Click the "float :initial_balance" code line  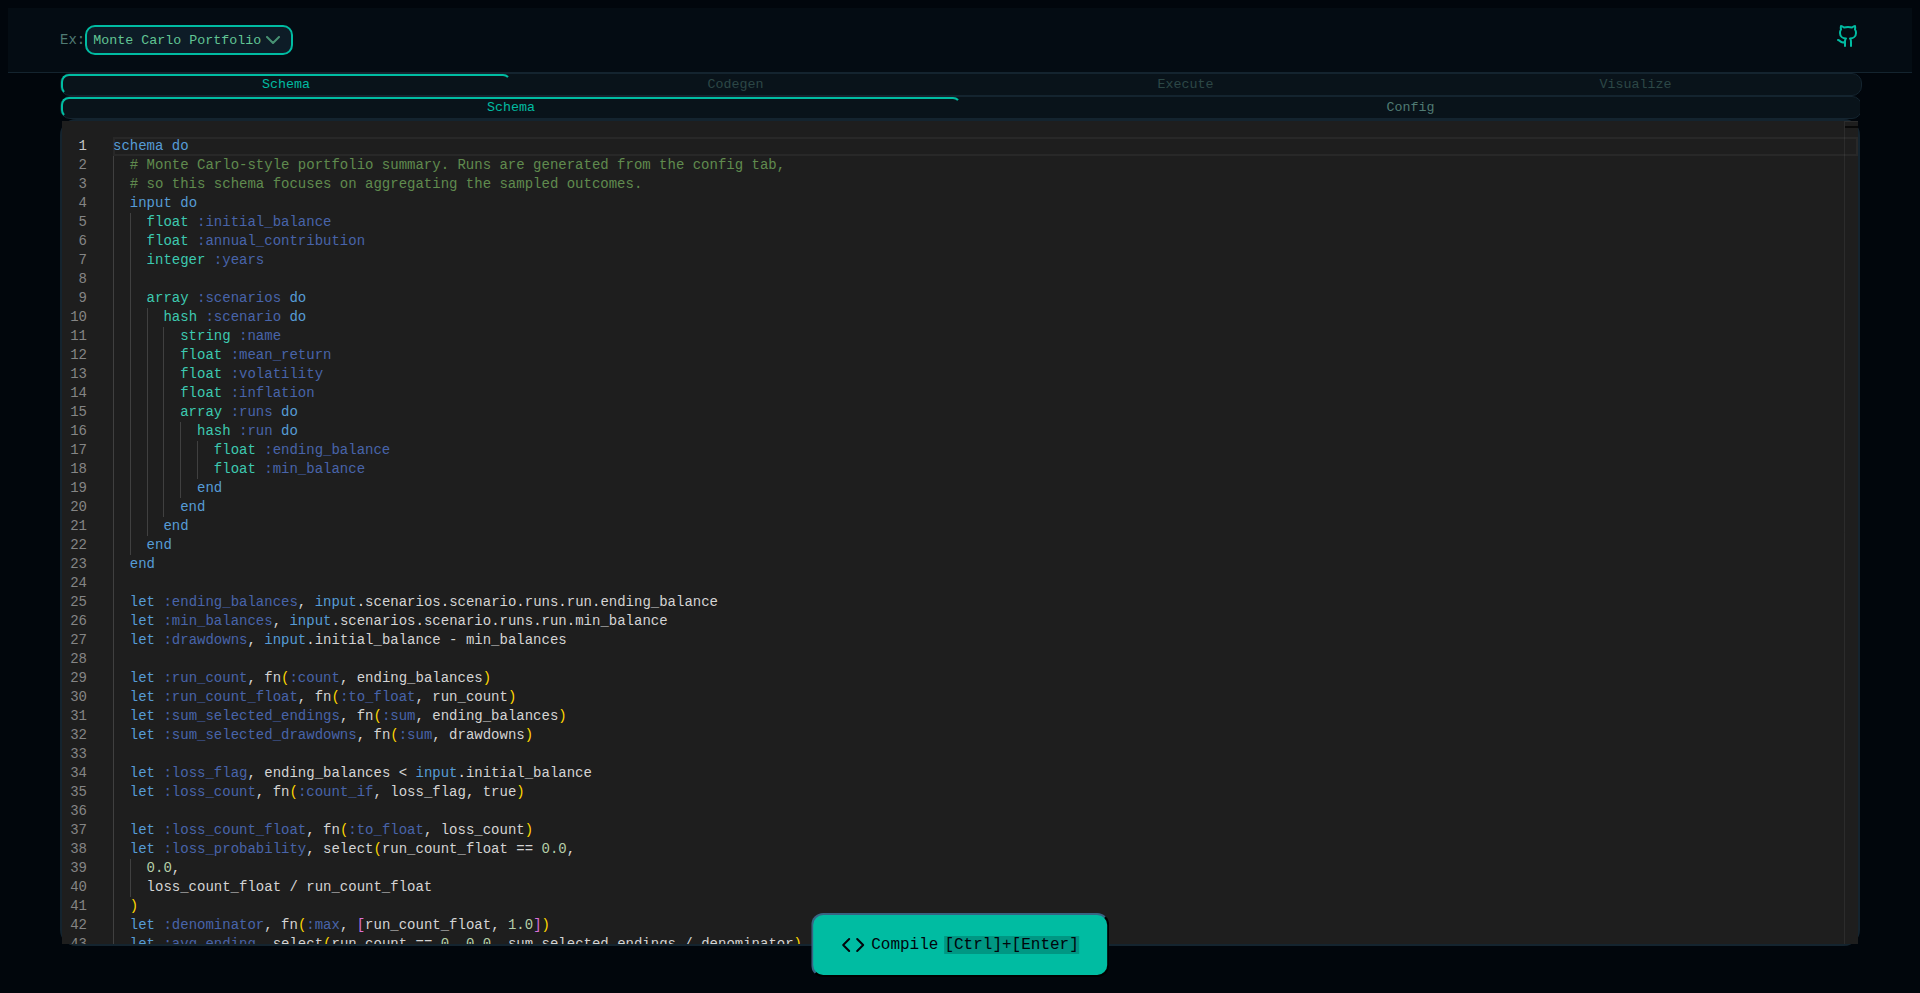tap(238, 222)
